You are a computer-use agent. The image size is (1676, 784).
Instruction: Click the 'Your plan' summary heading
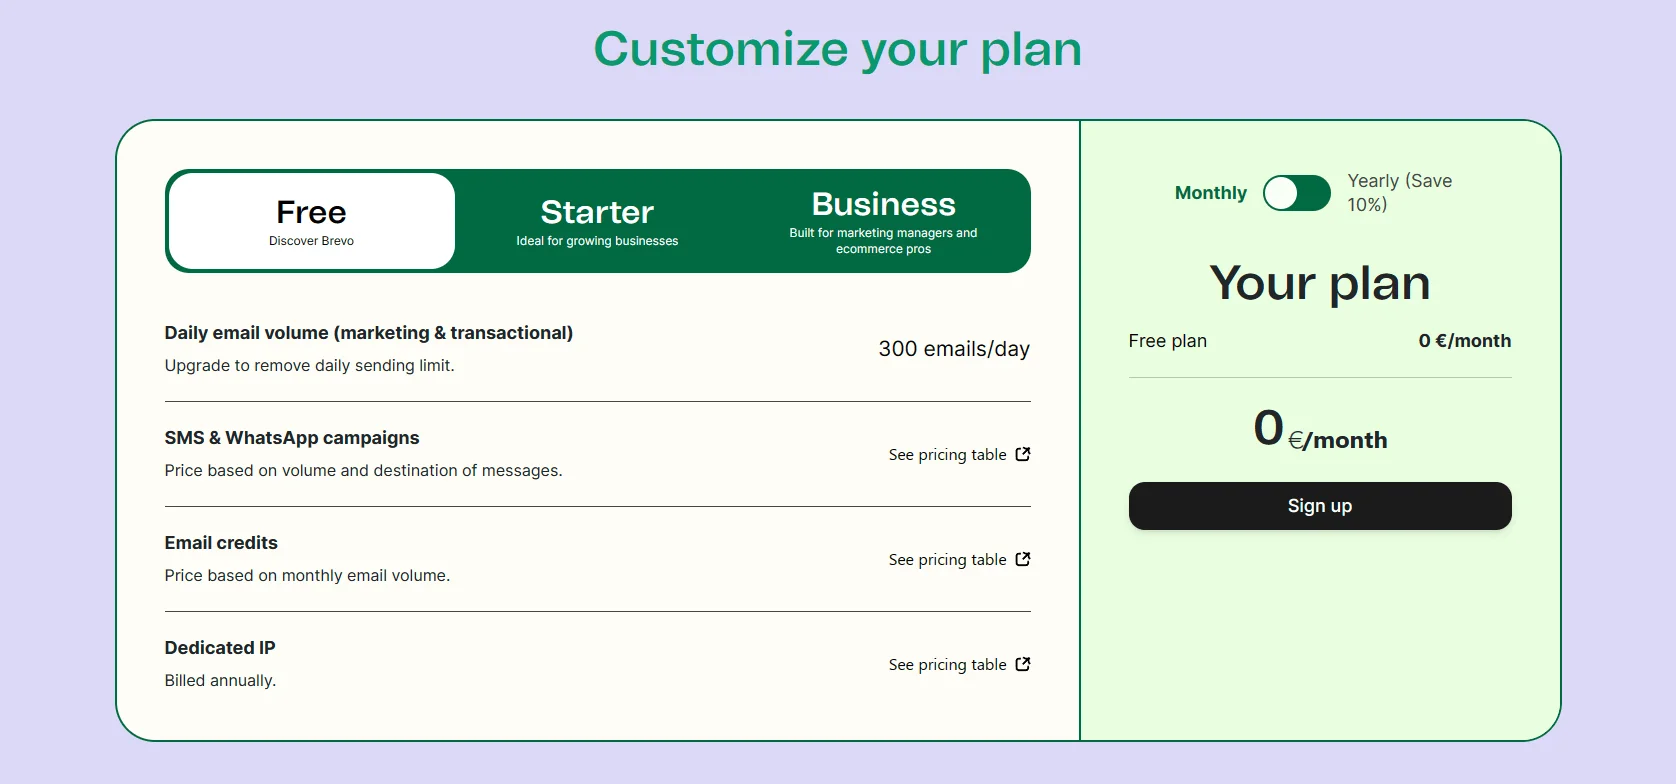(1319, 283)
